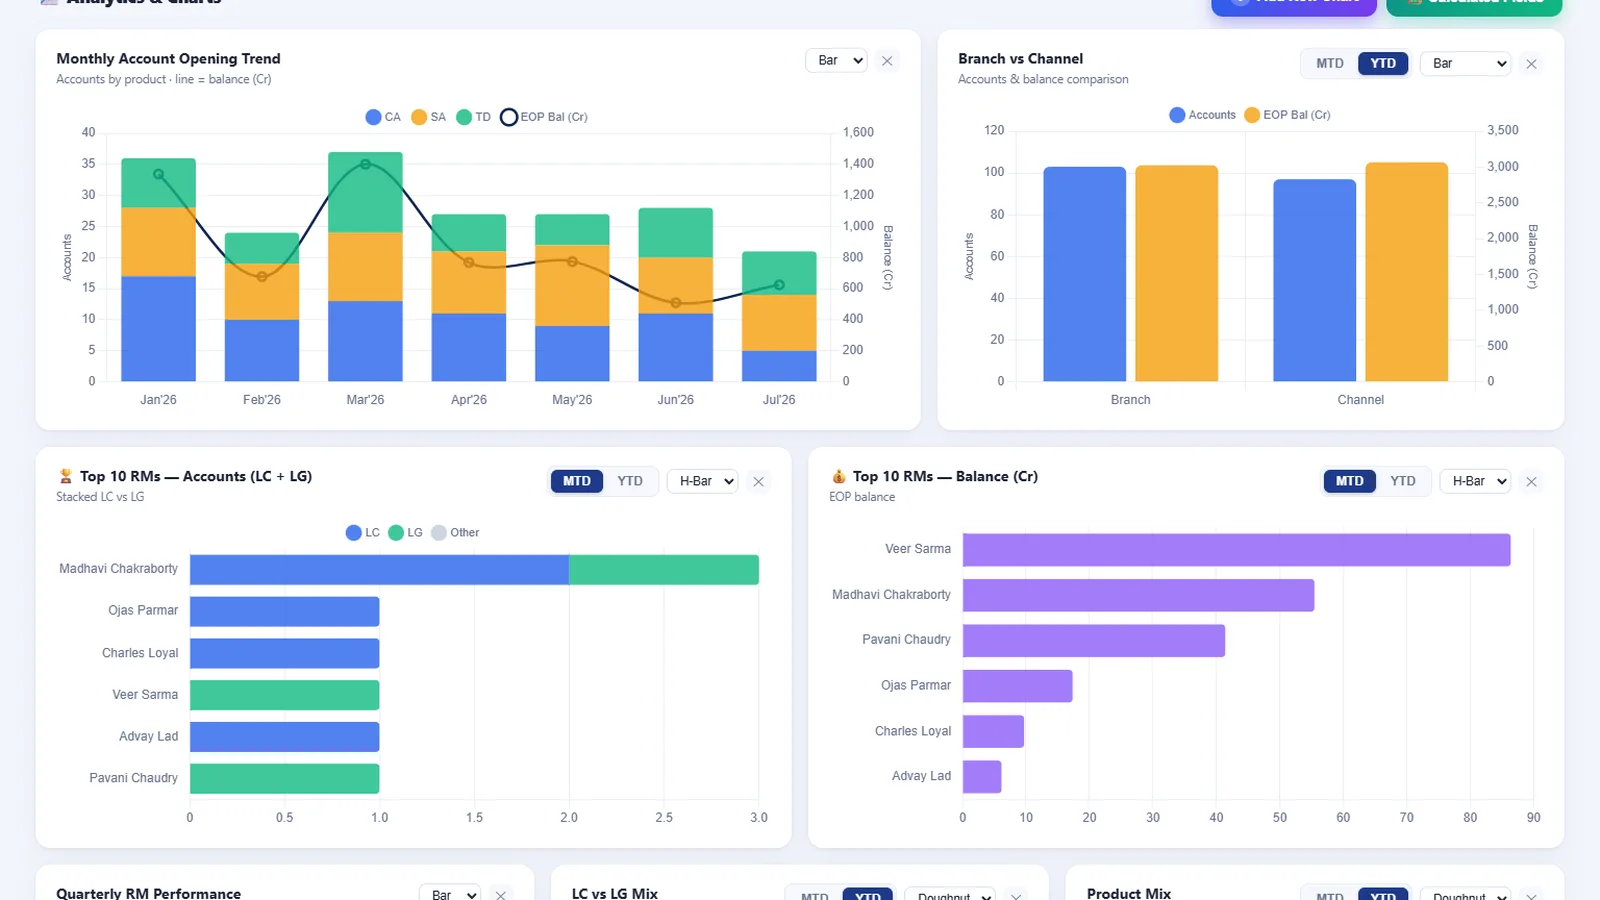This screenshot has height=900, width=1600.
Task: Toggle SA series in monthly trend legend
Action: pyautogui.click(x=428, y=117)
